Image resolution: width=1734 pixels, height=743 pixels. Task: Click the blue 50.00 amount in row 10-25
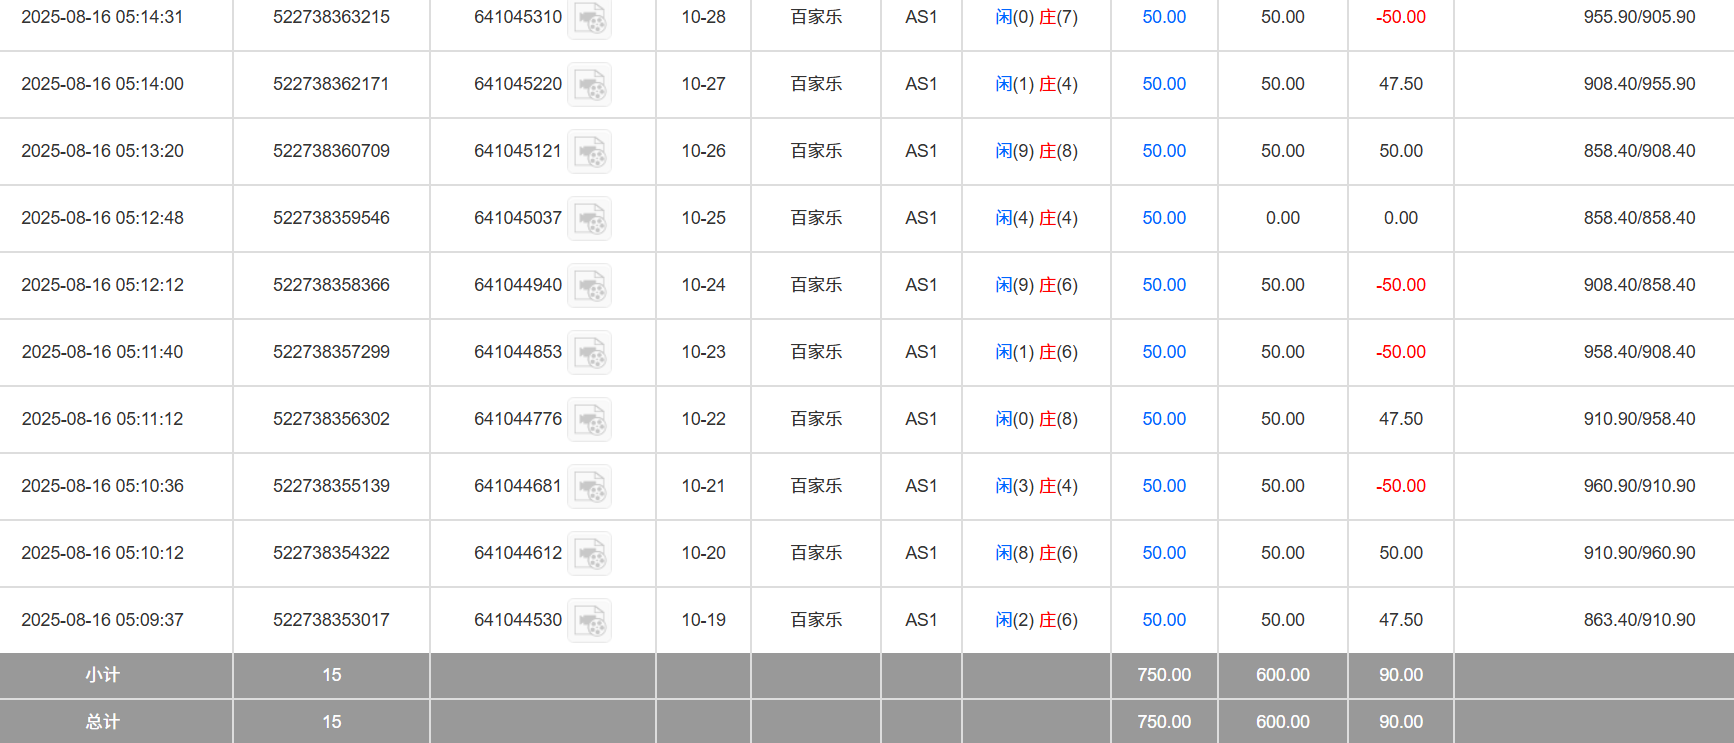coord(1164,218)
